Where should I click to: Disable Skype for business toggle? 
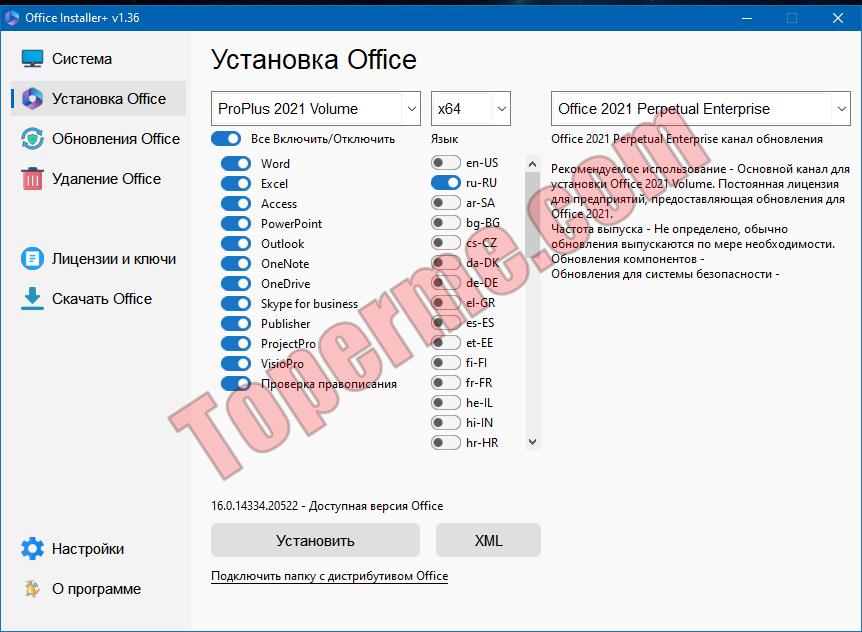[x=236, y=303]
